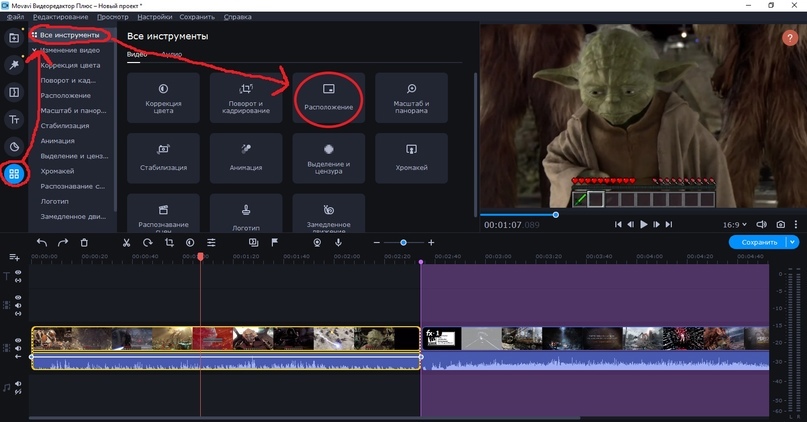Open the 16:9 aspect ratio dropdown

[734, 225]
